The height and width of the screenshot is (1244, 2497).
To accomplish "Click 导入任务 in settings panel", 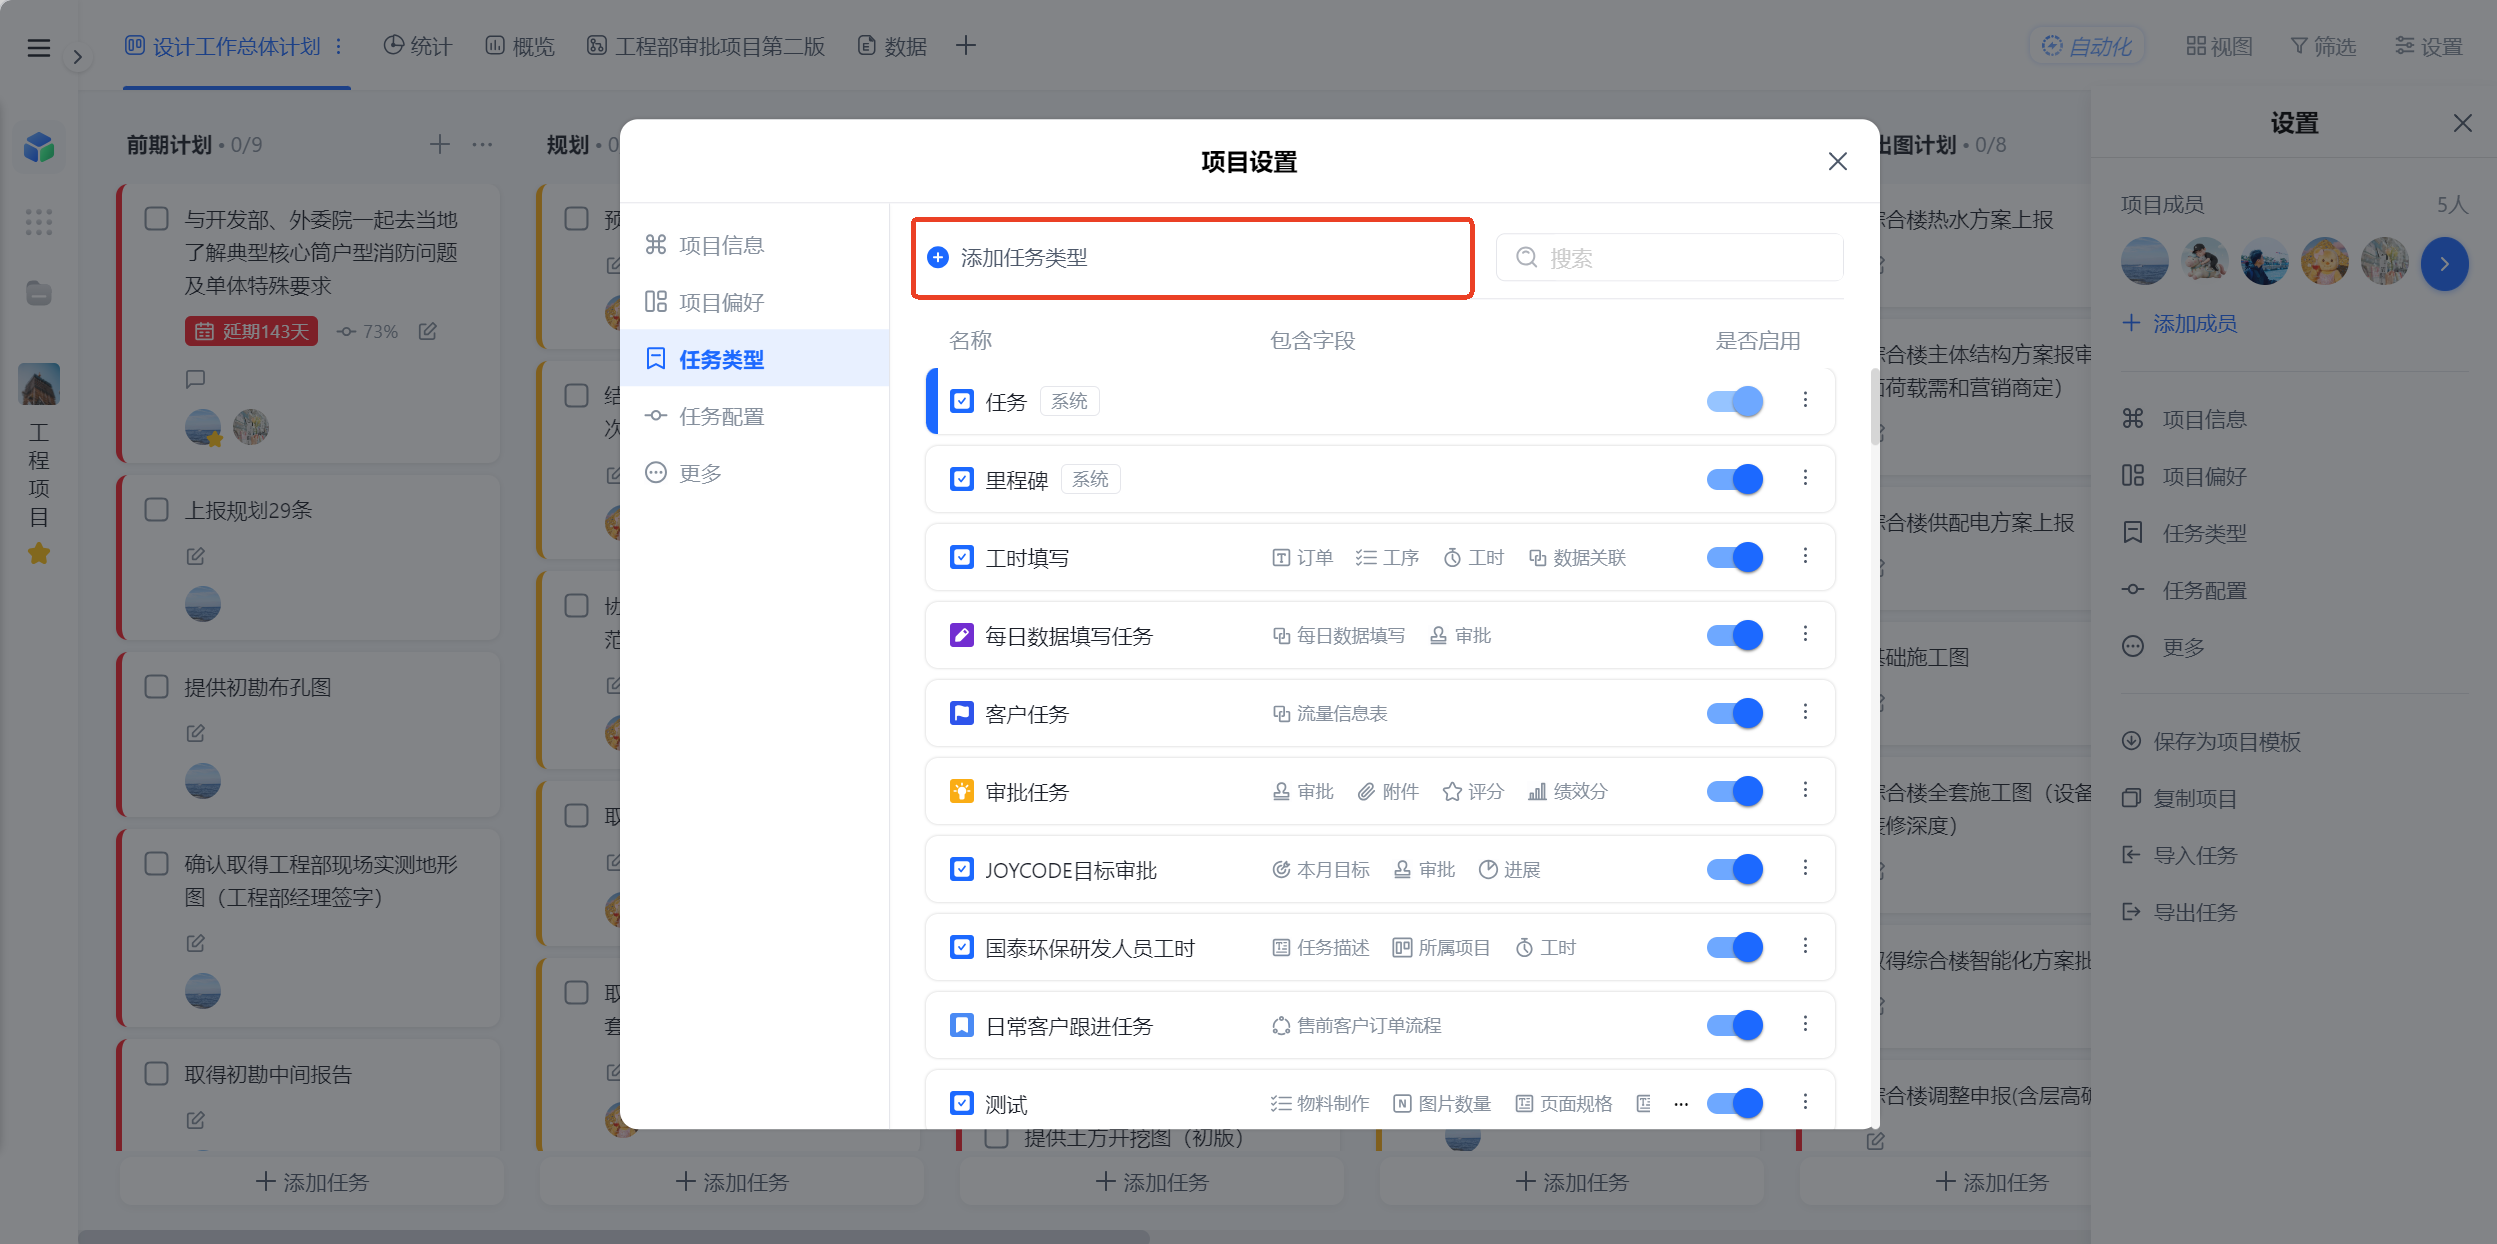I will (2180, 855).
